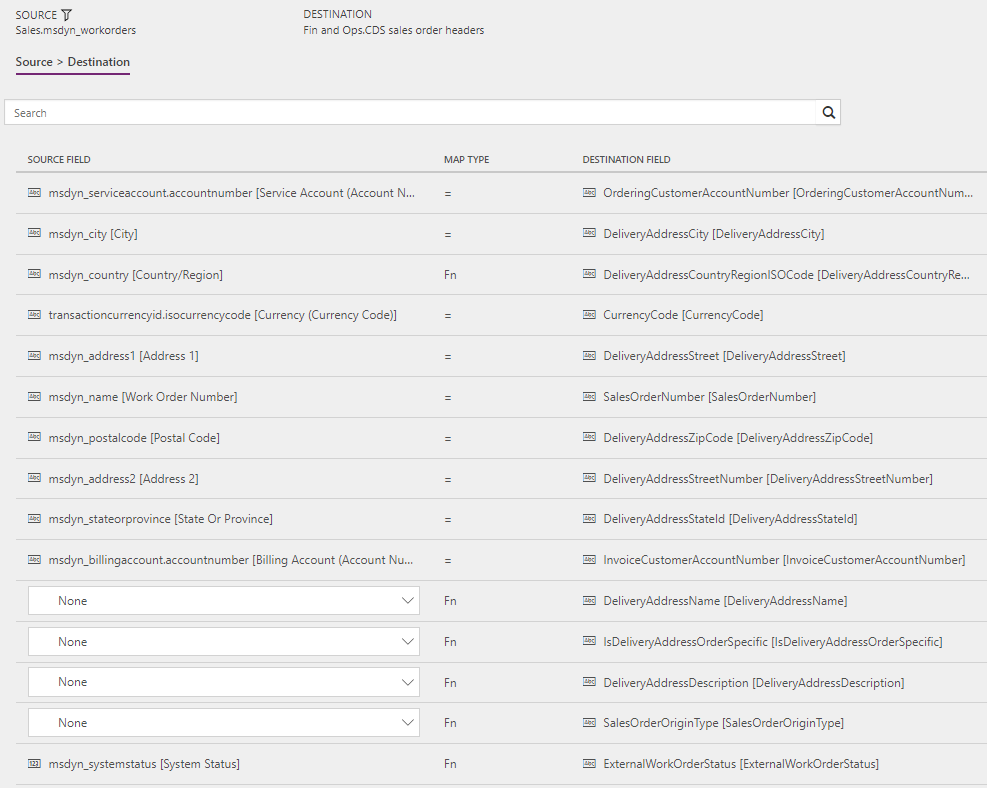Select DeliveryAddressZipCode destination field text
The image size is (987, 788).
(738, 437)
